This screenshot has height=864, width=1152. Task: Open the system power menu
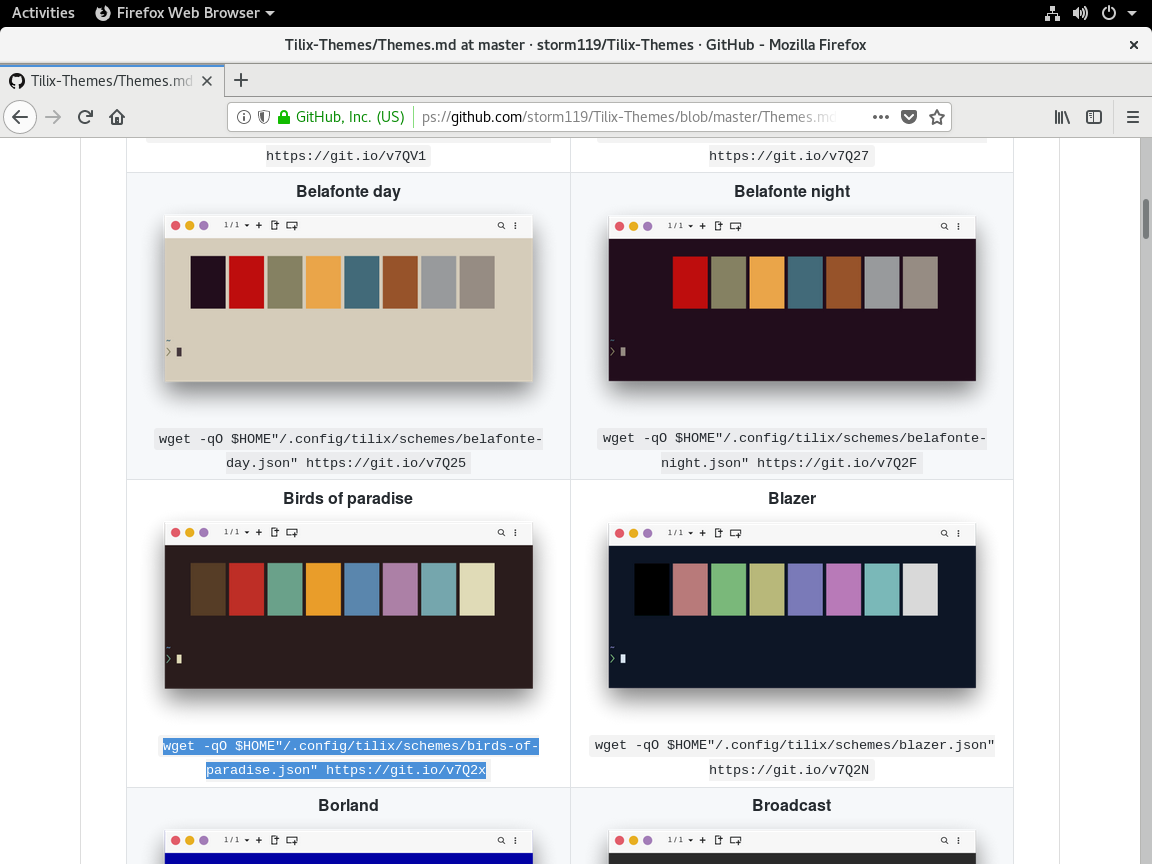coord(1113,13)
